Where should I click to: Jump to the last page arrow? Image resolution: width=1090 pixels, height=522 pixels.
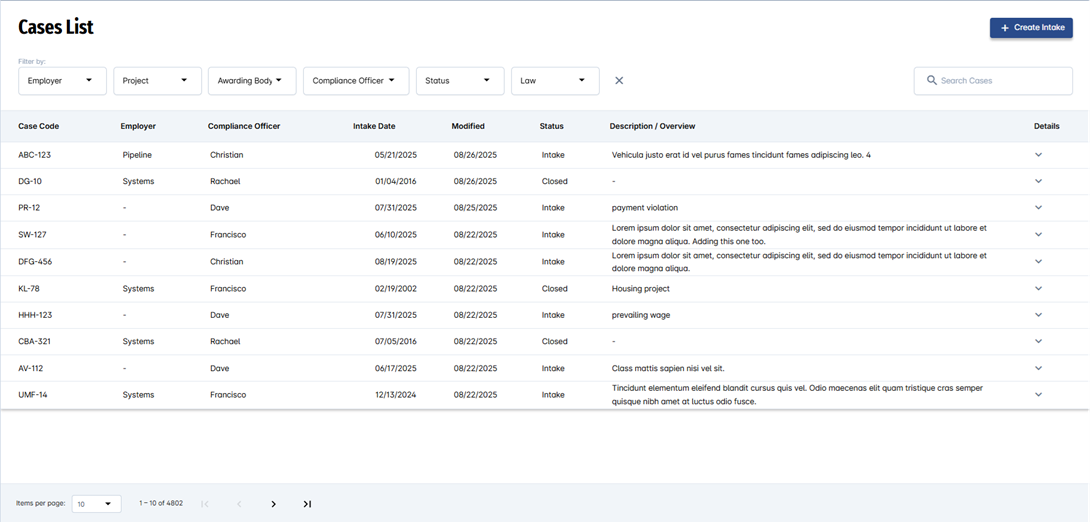point(307,504)
